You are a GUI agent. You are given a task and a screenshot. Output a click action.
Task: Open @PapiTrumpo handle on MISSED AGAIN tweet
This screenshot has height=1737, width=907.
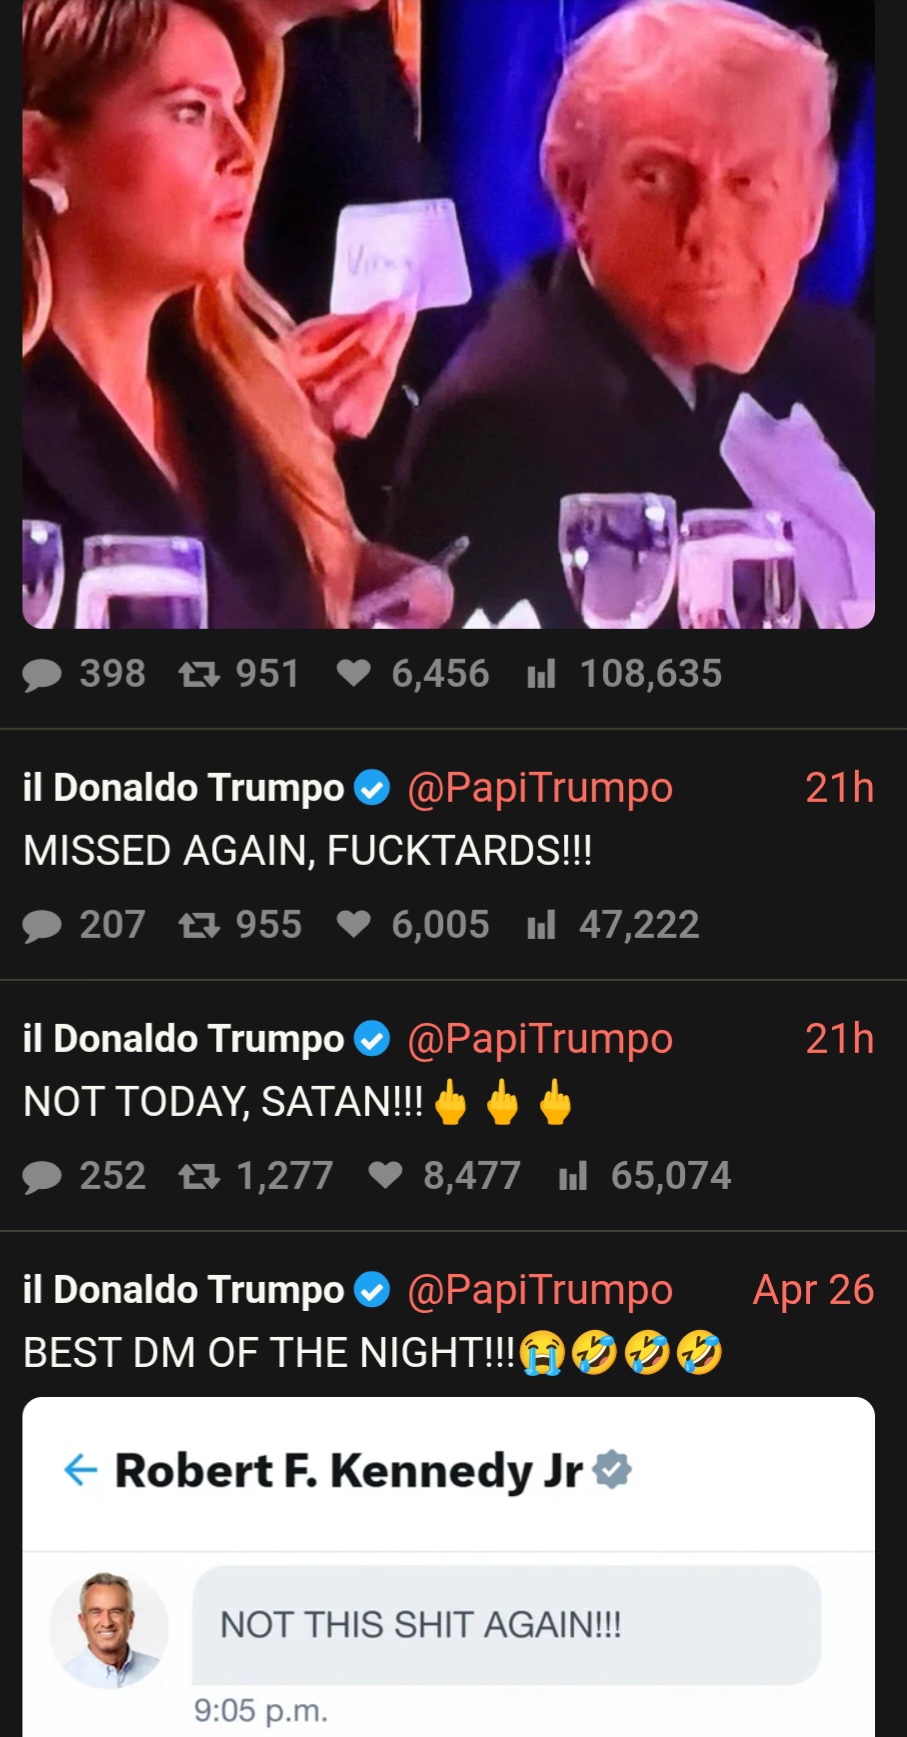(x=540, y=789)
